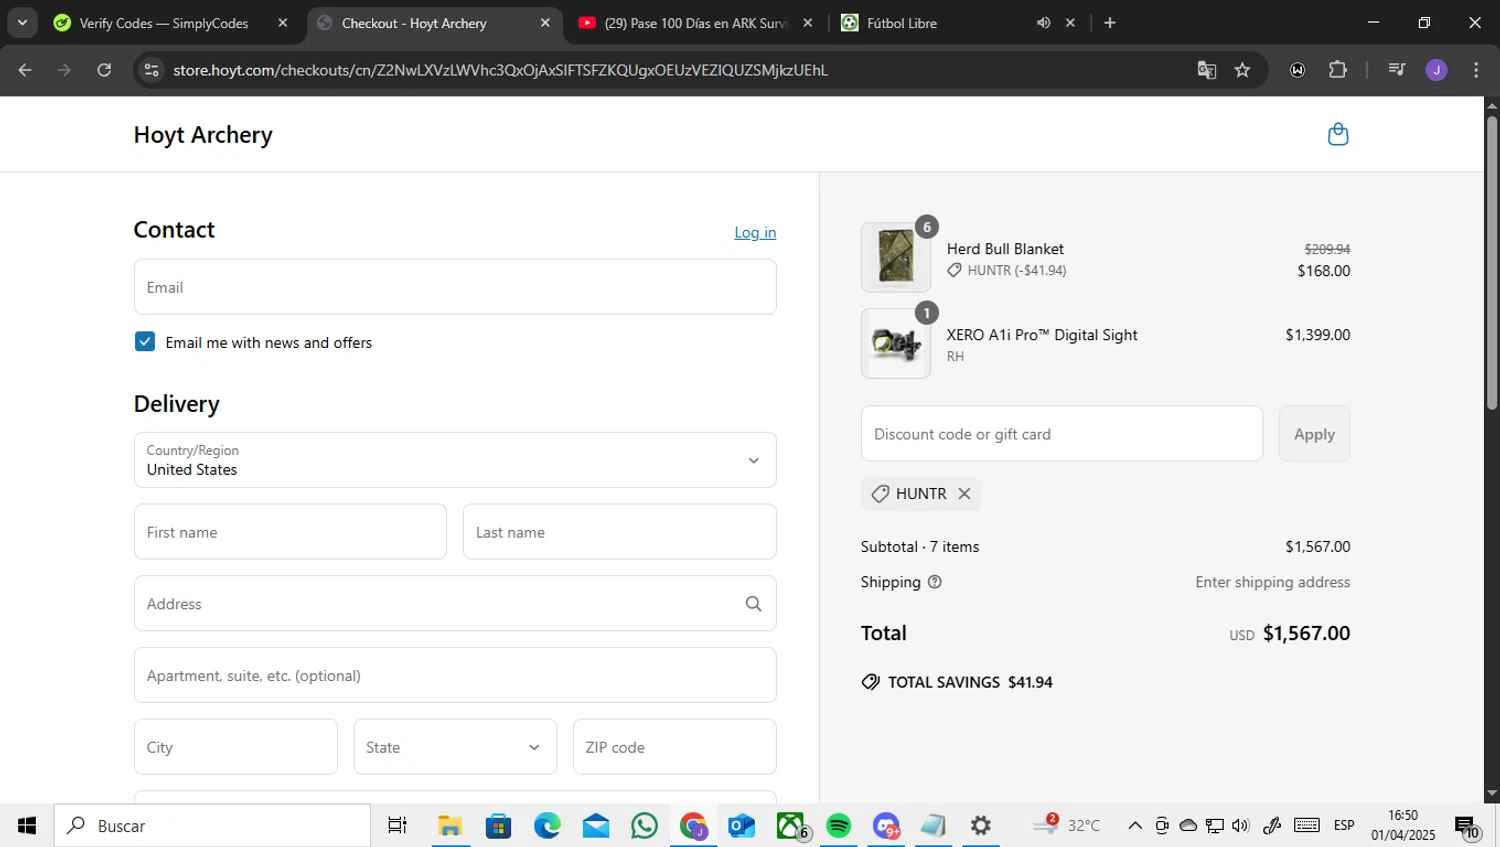The height and width of the screenshot is (847, 1500).
Task: Click the Discount code or gift card field
Action: [1061, 434]
